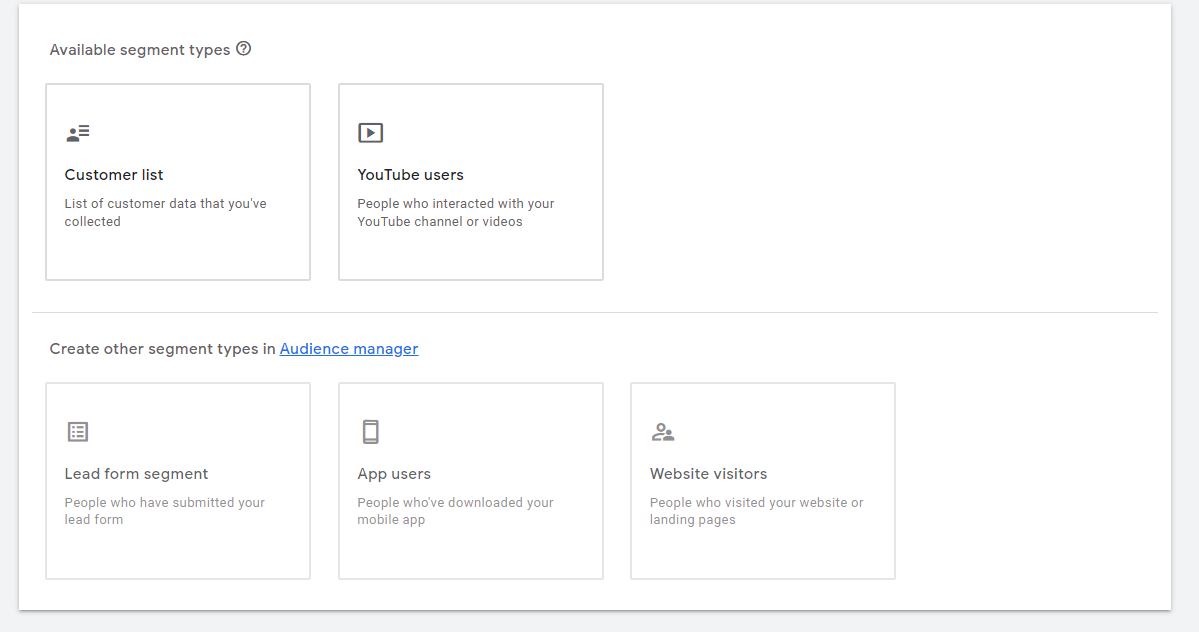Click the YouTube channel or videos description

click(456, 212)
